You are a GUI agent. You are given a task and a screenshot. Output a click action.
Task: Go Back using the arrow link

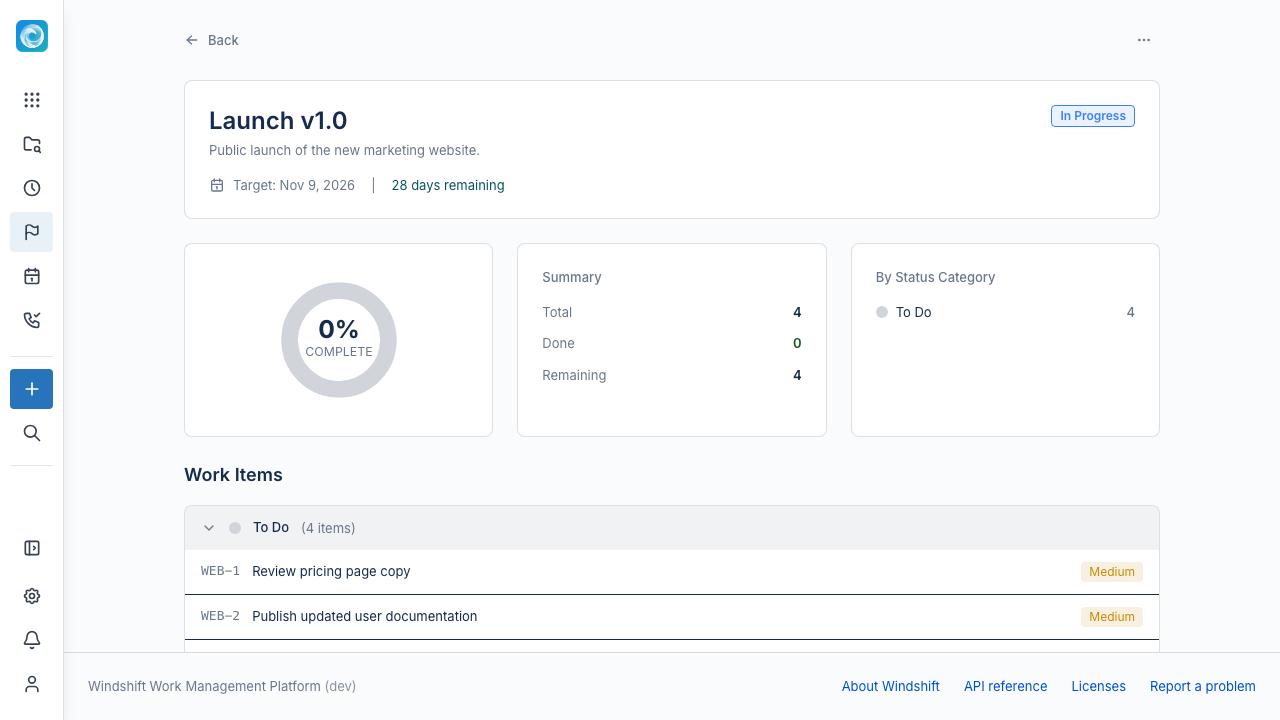tap(212, 40)
